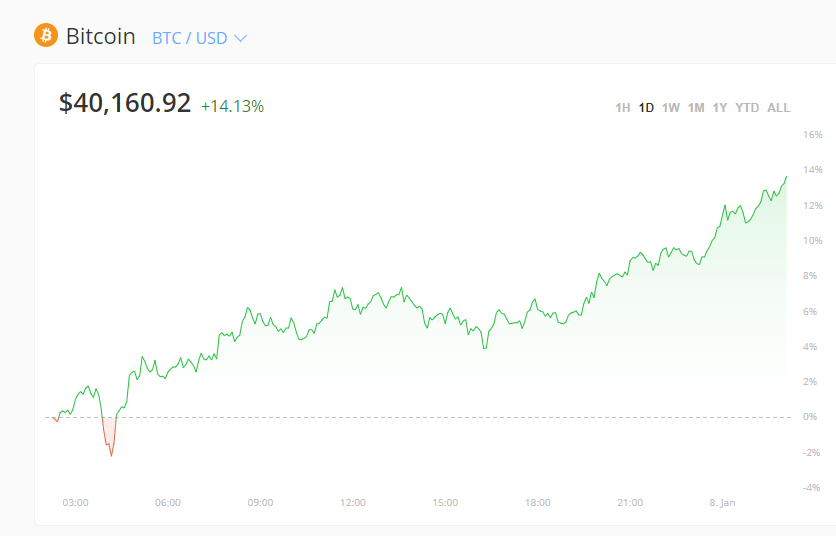Open the BTC / USD pair dropdown
Viewport: 836px width, 536px height.
pos(190,38)
